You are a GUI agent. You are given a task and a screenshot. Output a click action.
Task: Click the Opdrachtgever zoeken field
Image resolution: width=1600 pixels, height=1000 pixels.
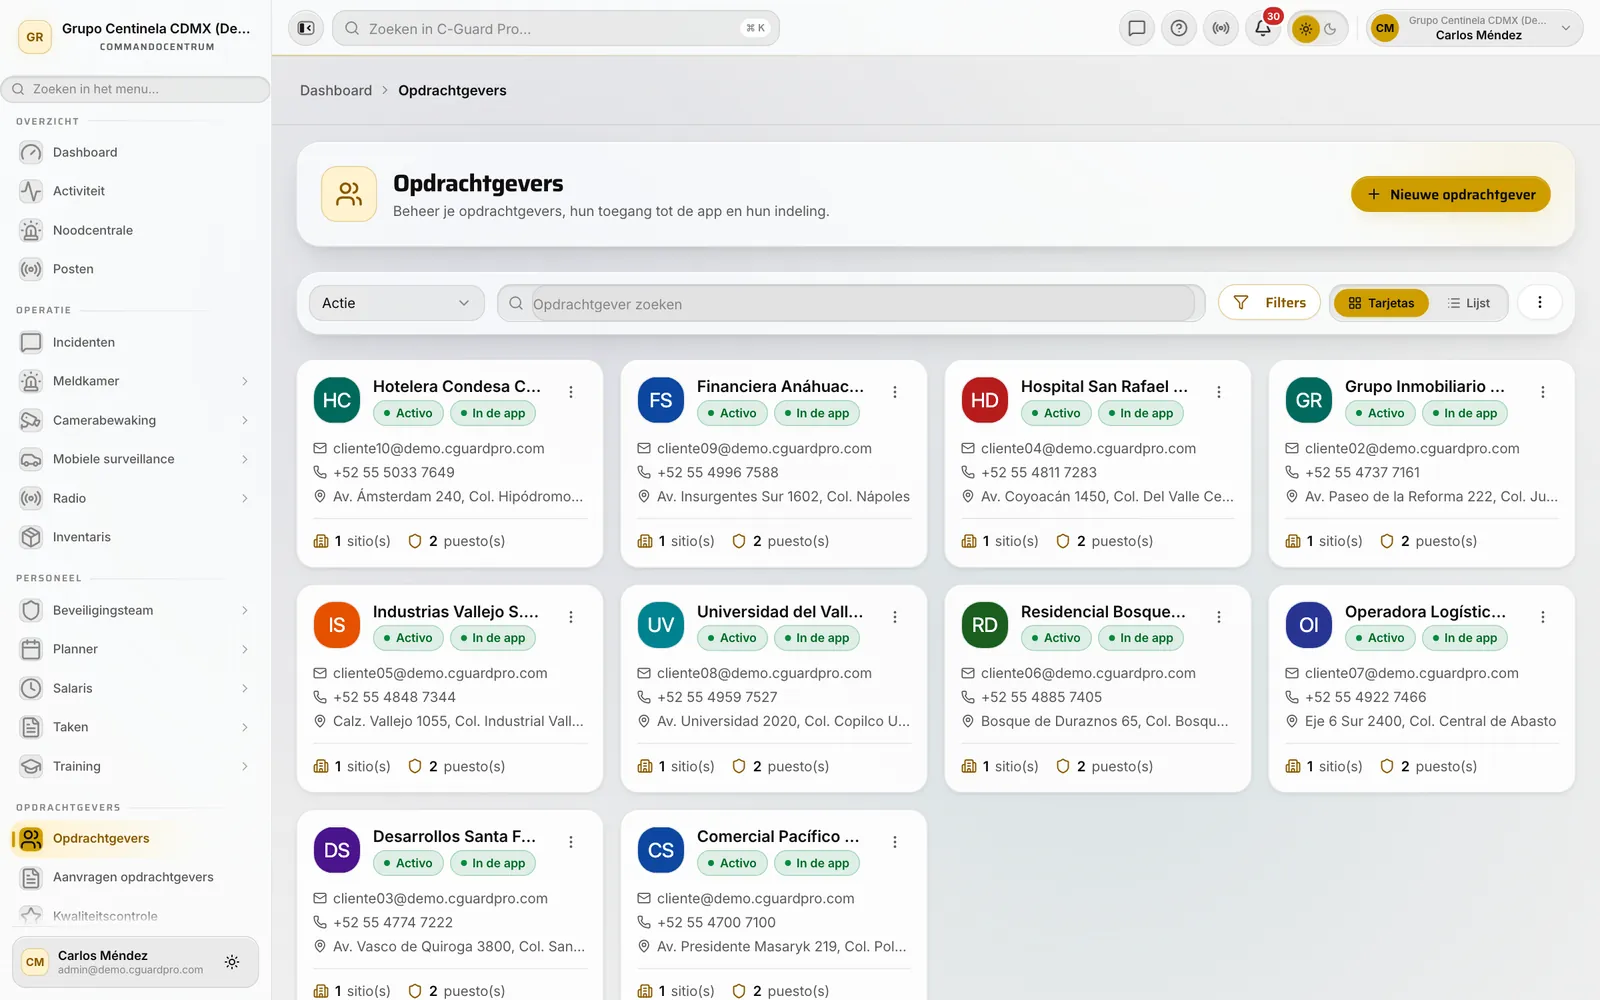click(x=851, y=303)
